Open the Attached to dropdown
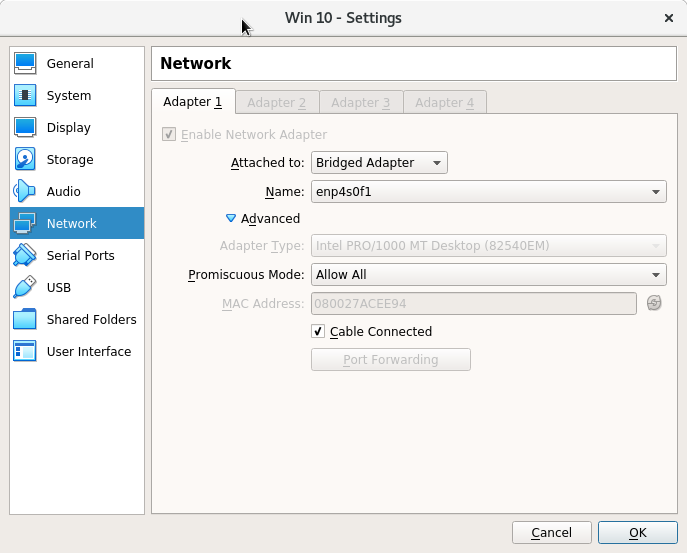This screenshot has width=687, height=553. [379, 163]
